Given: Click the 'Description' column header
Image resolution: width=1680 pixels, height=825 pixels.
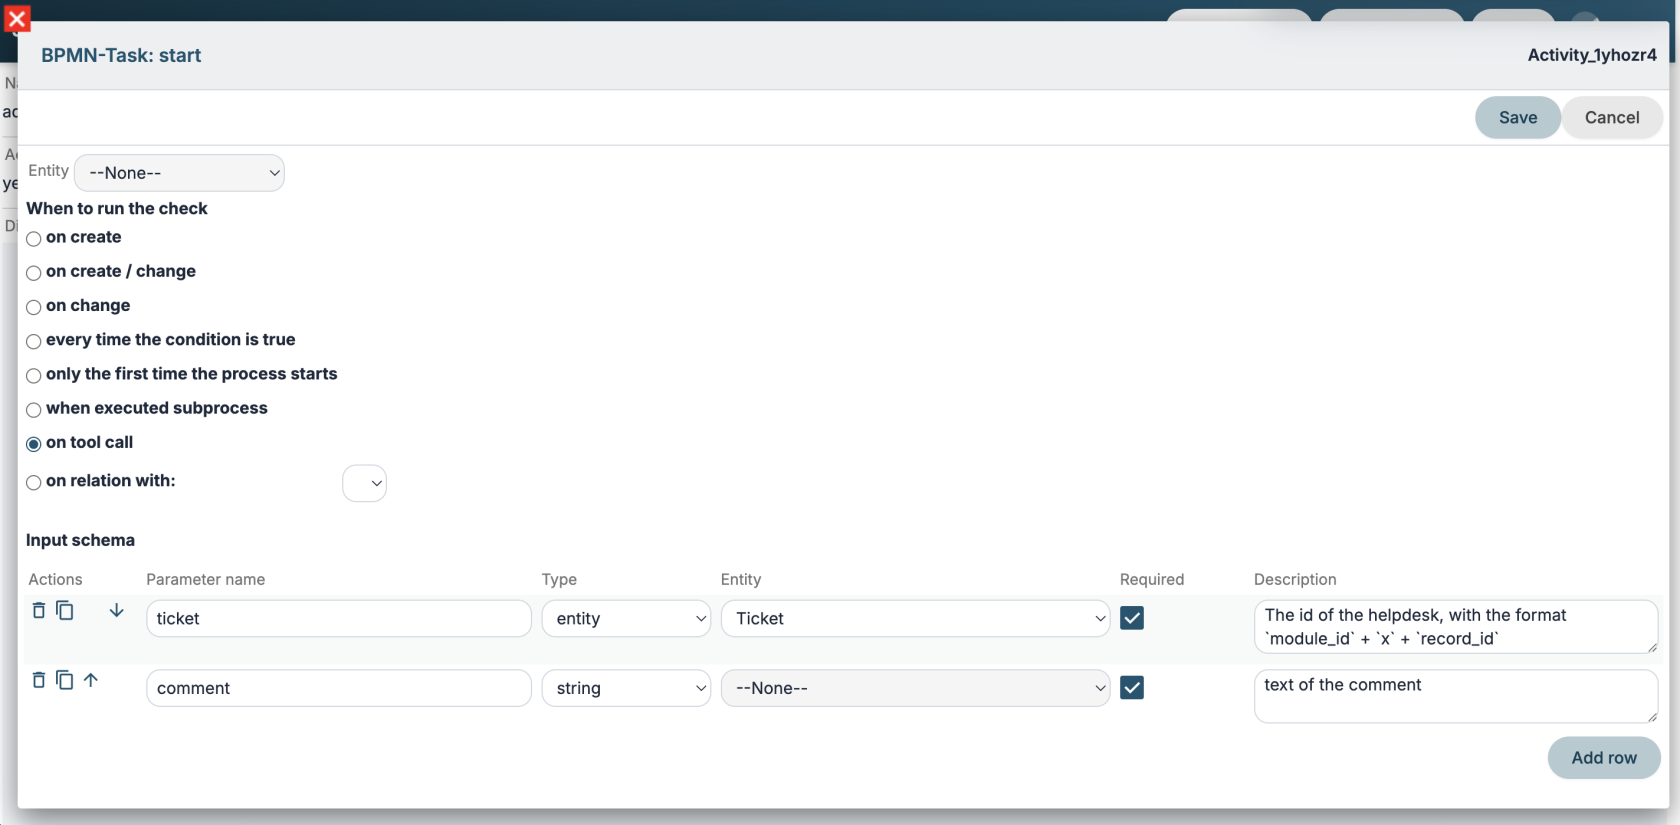Looking at the screenshot, I should point(1295,579).
